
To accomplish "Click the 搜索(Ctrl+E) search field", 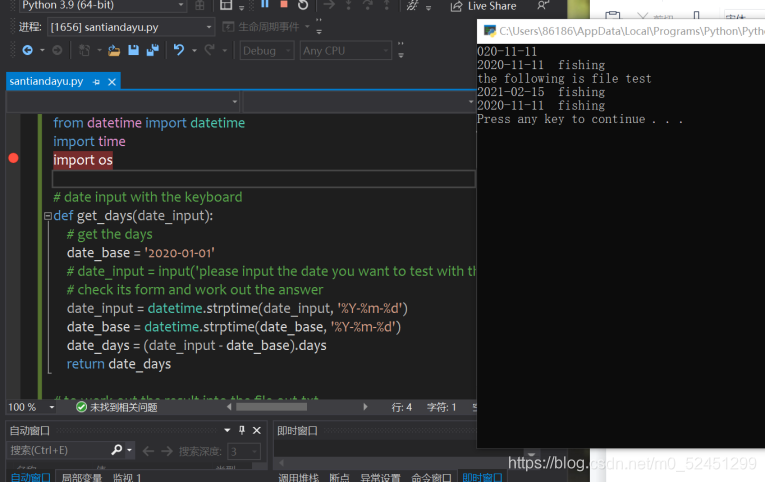I will pyautogui.click(x=59, y=450).
